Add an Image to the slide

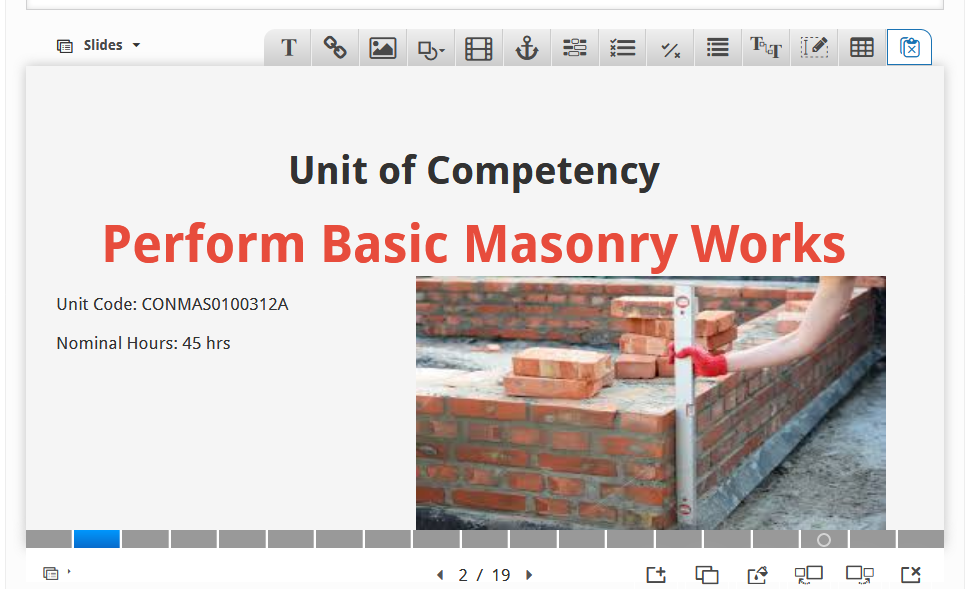click(383, 48)
